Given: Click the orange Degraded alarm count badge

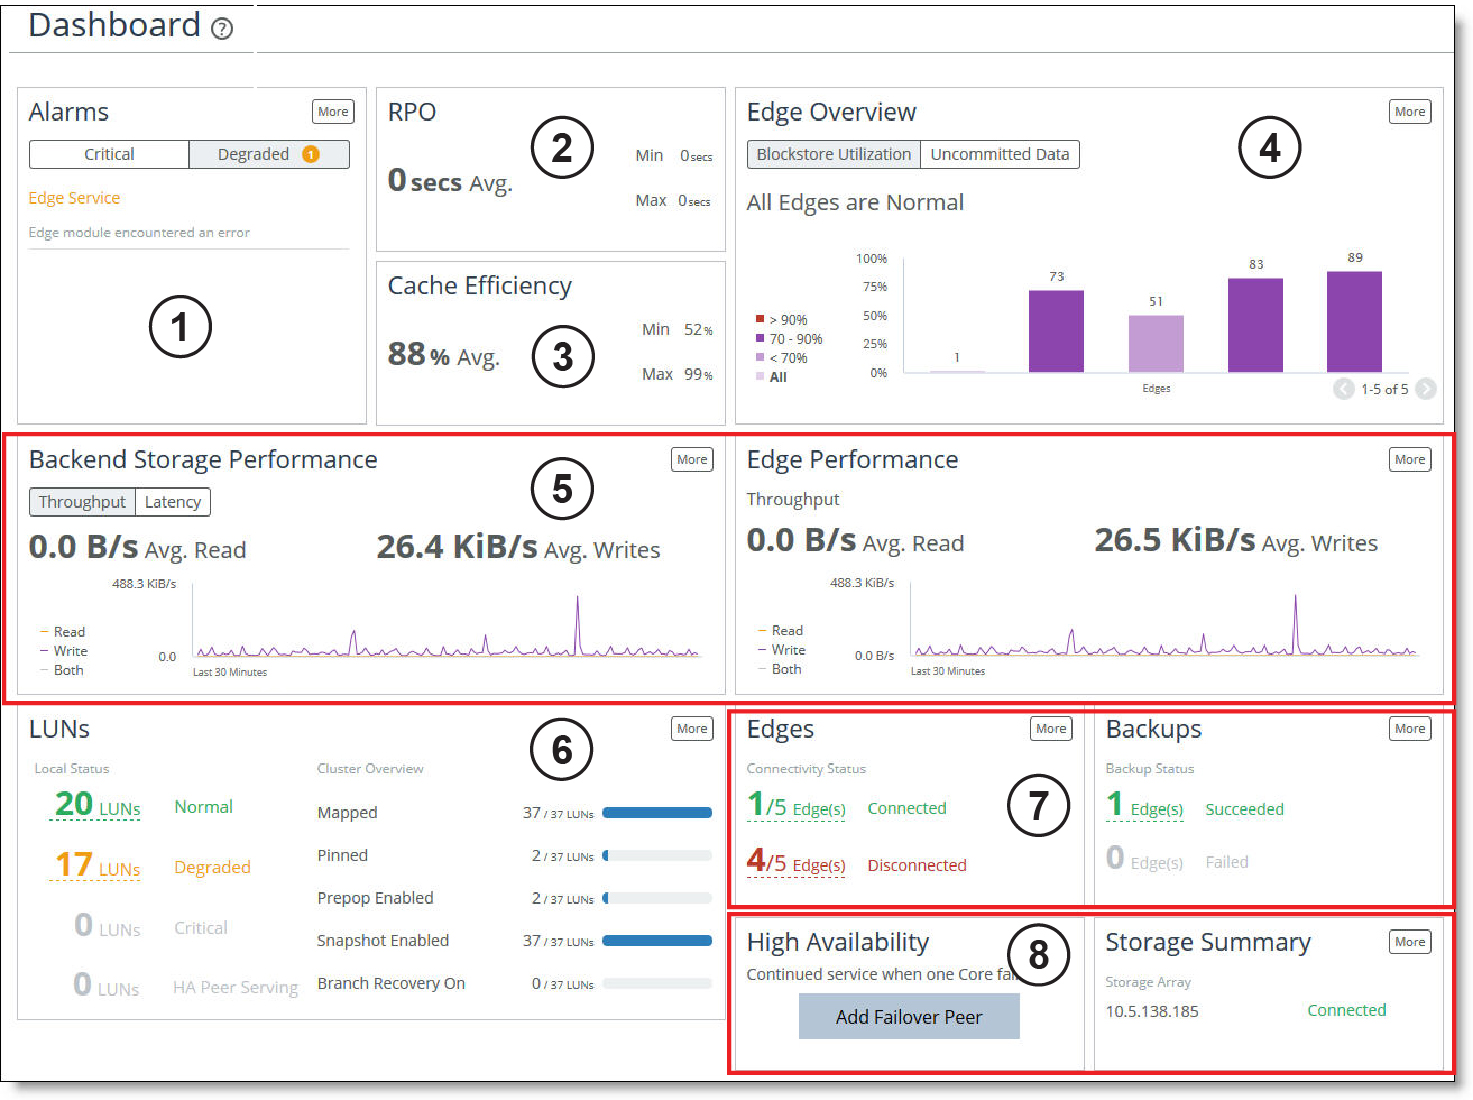Looking at the screenshot, I should 311,154.
